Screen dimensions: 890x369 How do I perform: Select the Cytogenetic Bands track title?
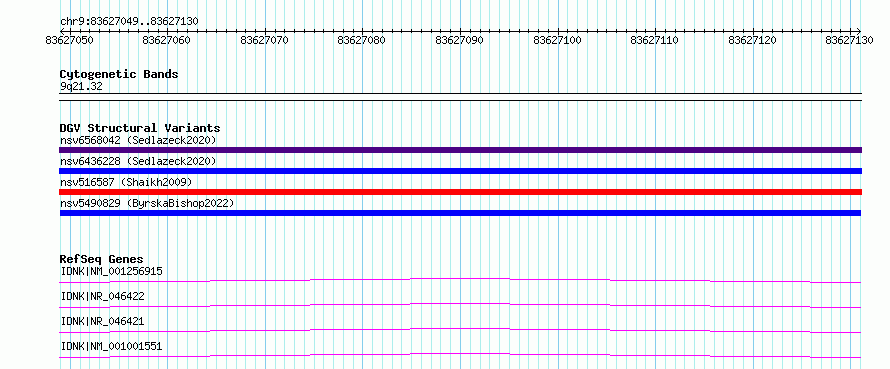pyautogui.click(x=119, y=74)
